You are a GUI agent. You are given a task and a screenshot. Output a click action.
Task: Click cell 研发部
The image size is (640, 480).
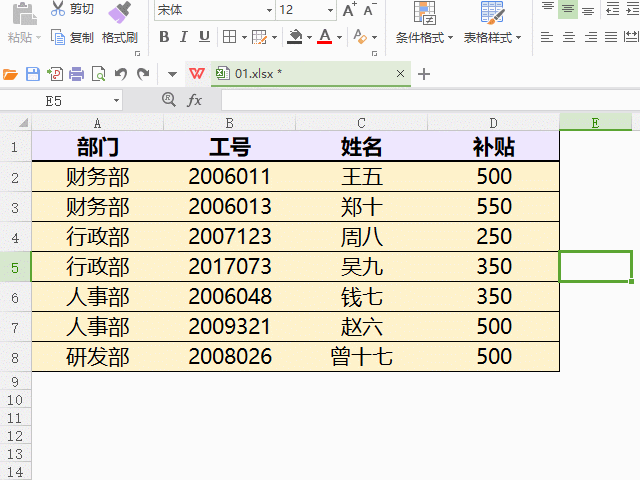(x=98, y=357)
